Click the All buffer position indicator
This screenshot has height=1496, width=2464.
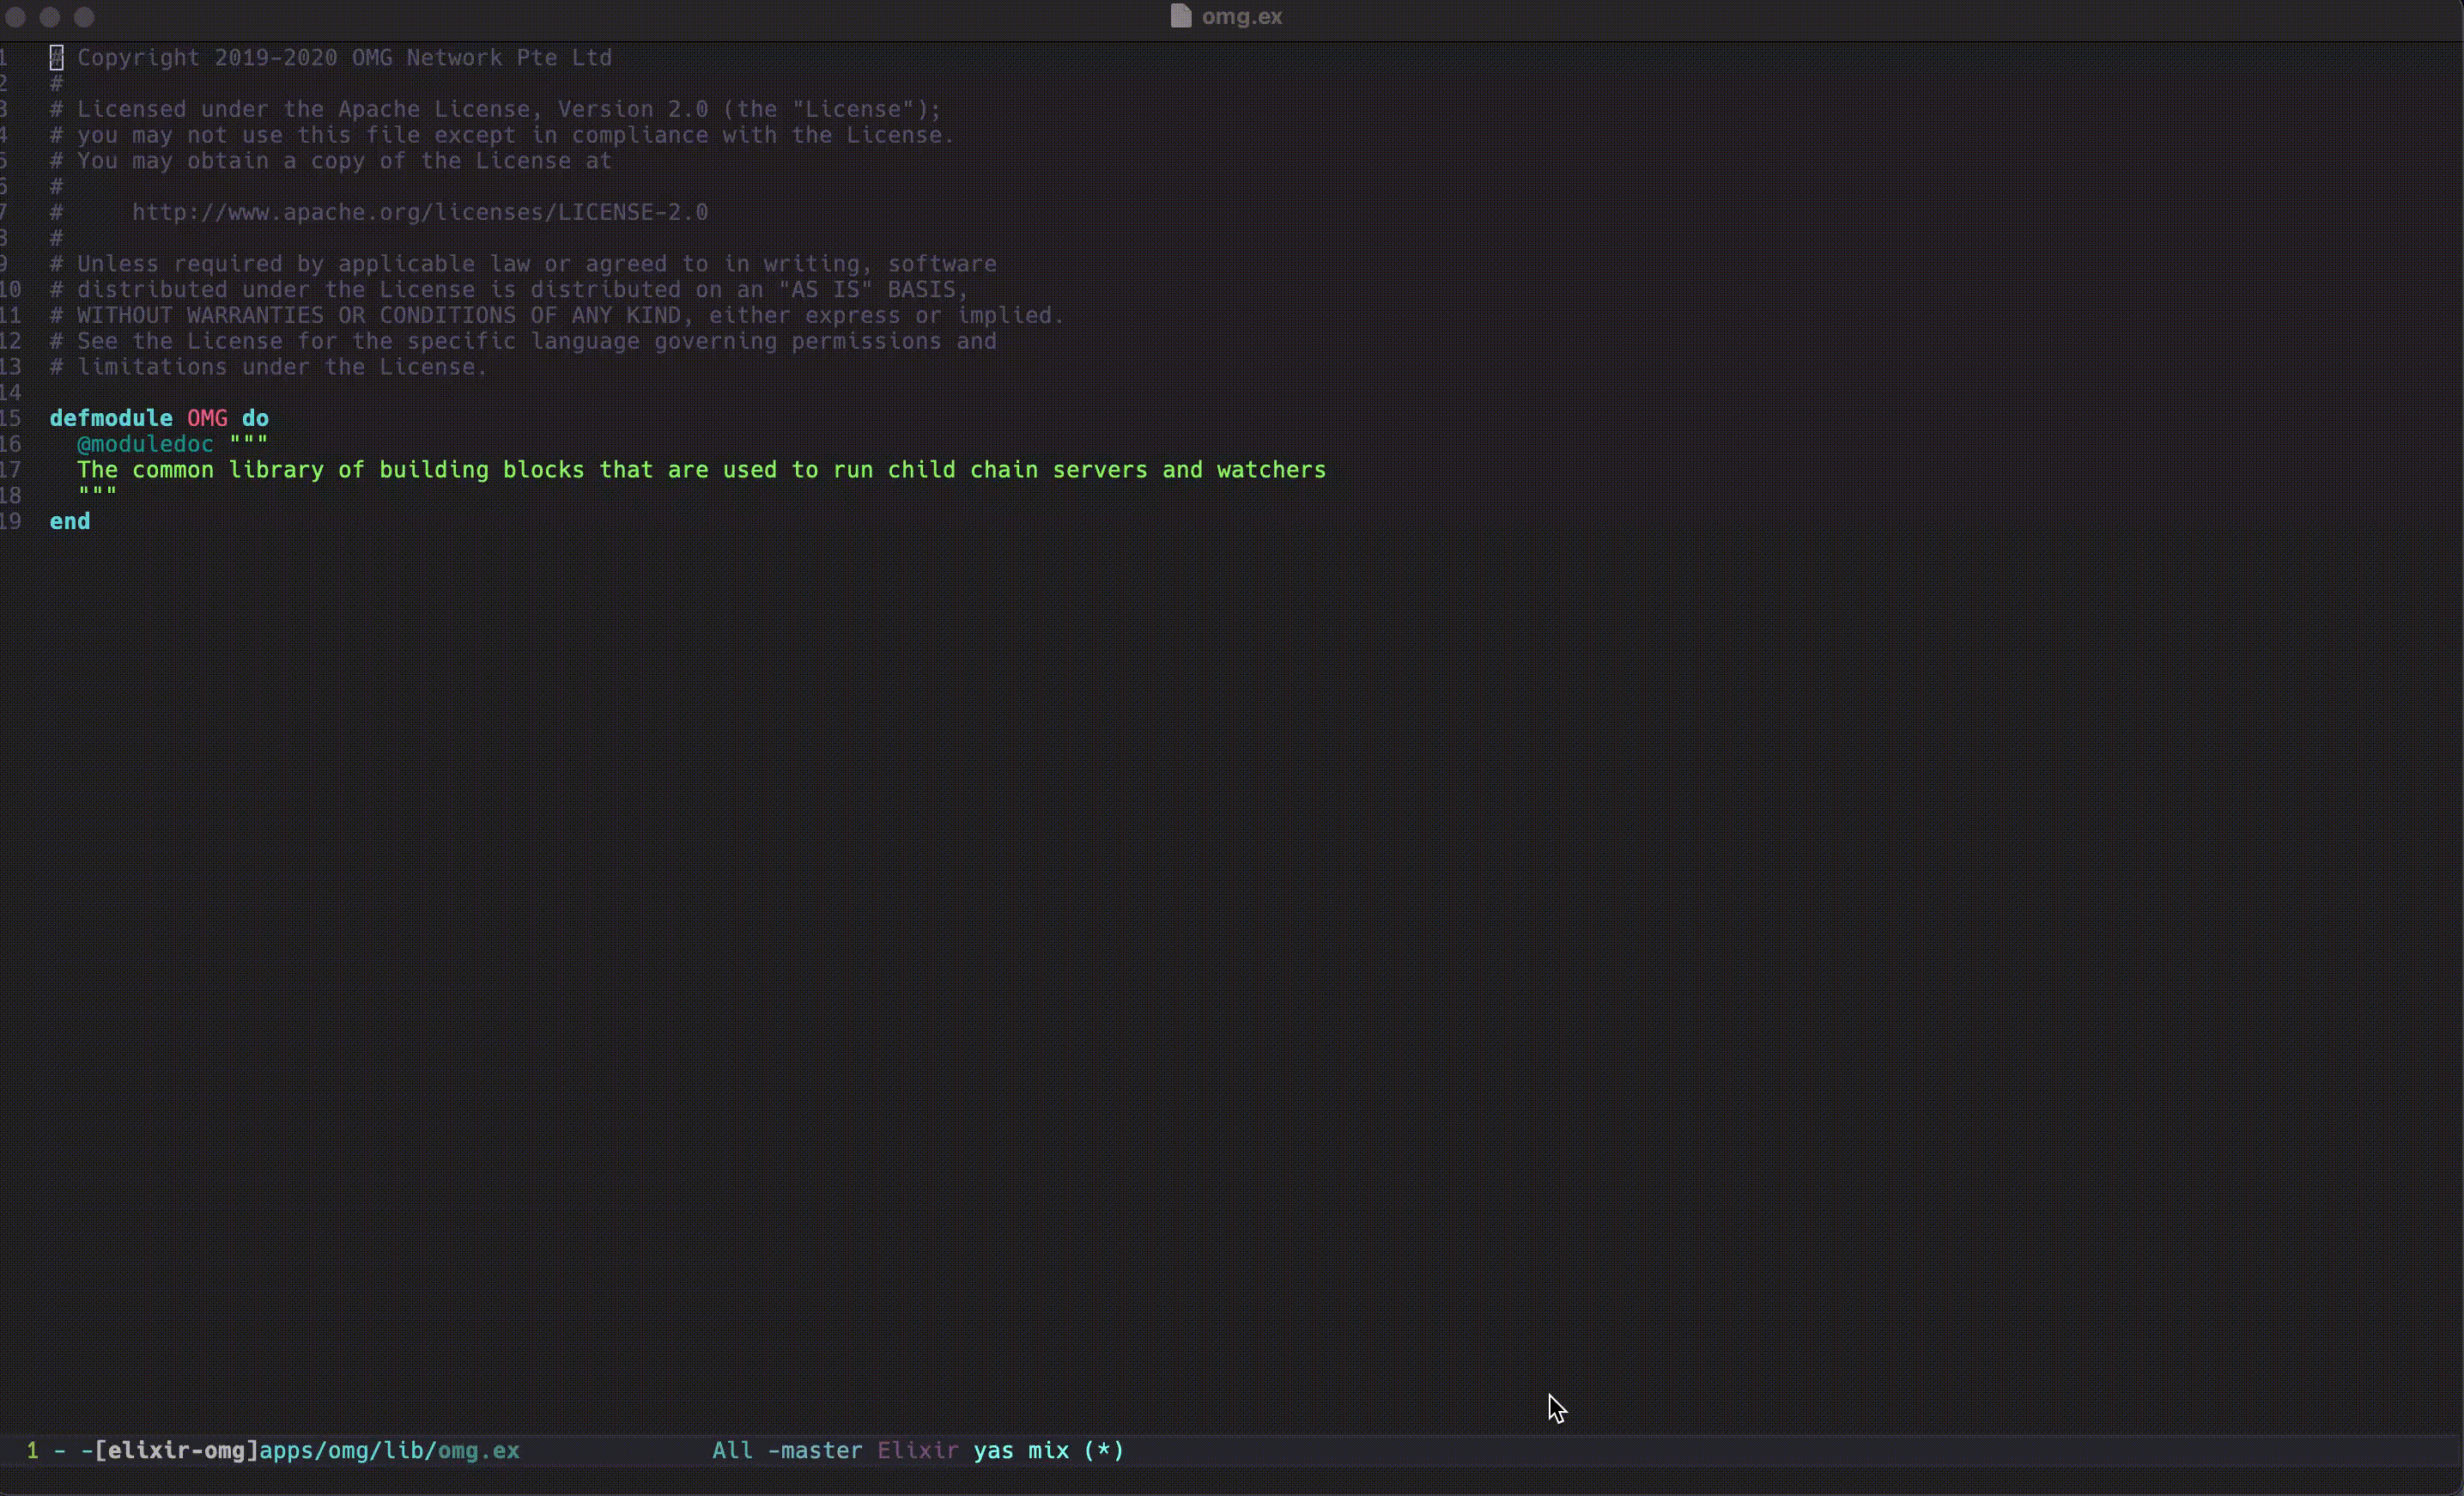tap(732, 1451)
